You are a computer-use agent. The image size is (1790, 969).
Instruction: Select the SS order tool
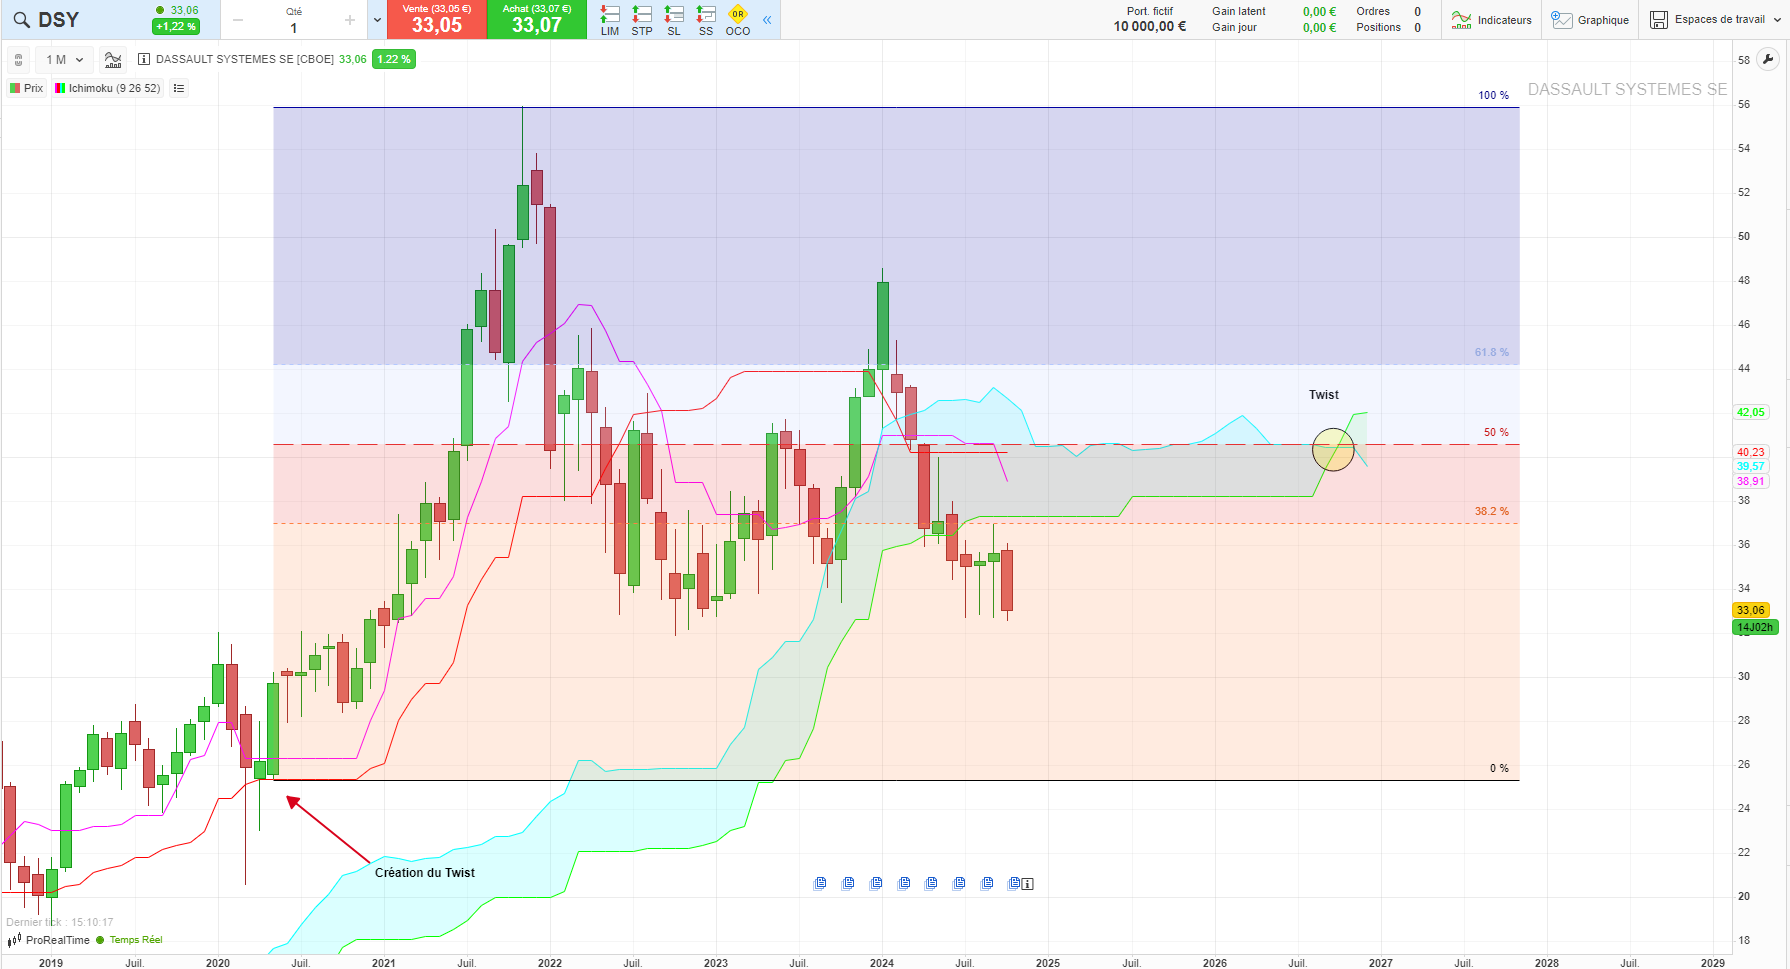pyautogui.click(x=706, y=20)
